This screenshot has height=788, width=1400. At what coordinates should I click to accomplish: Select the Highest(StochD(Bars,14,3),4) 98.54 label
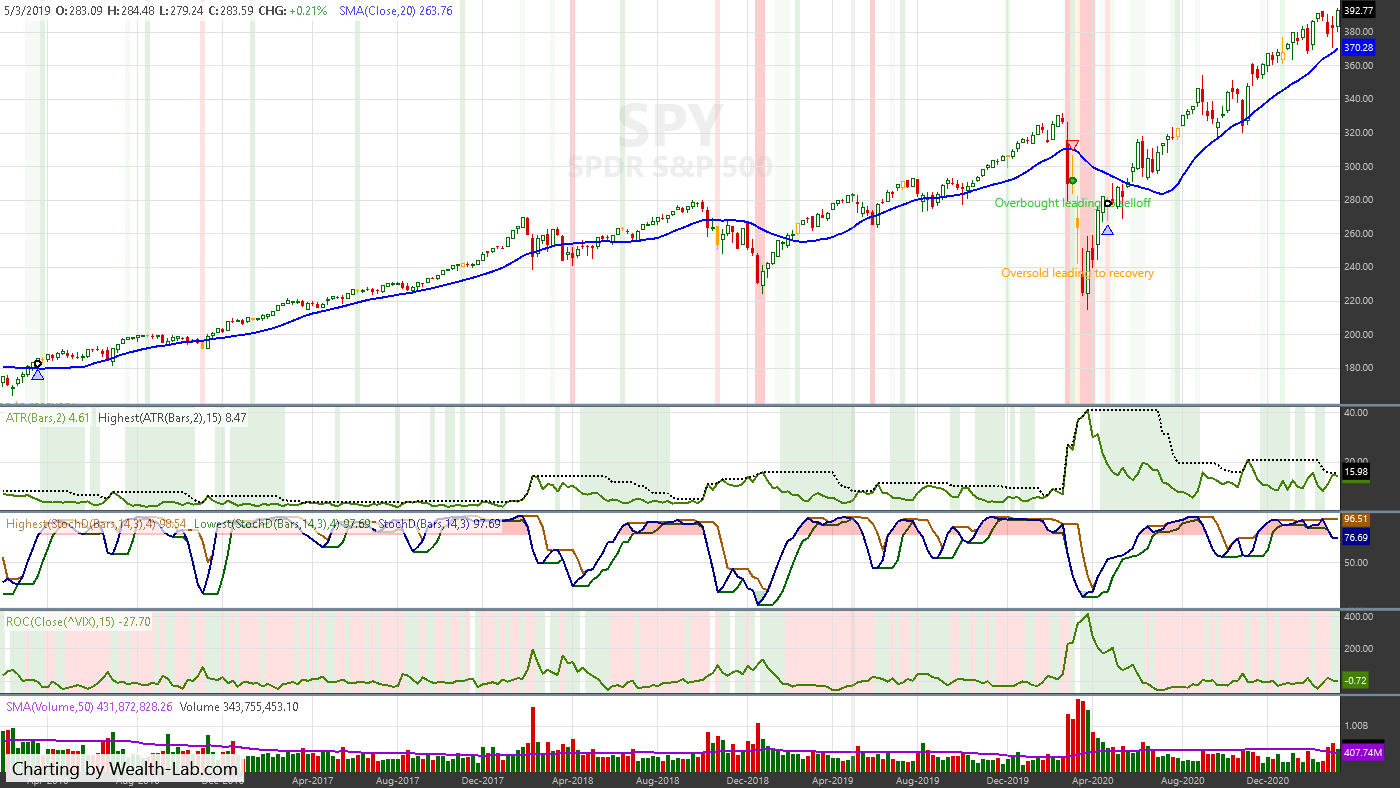(x=95, y=523)
